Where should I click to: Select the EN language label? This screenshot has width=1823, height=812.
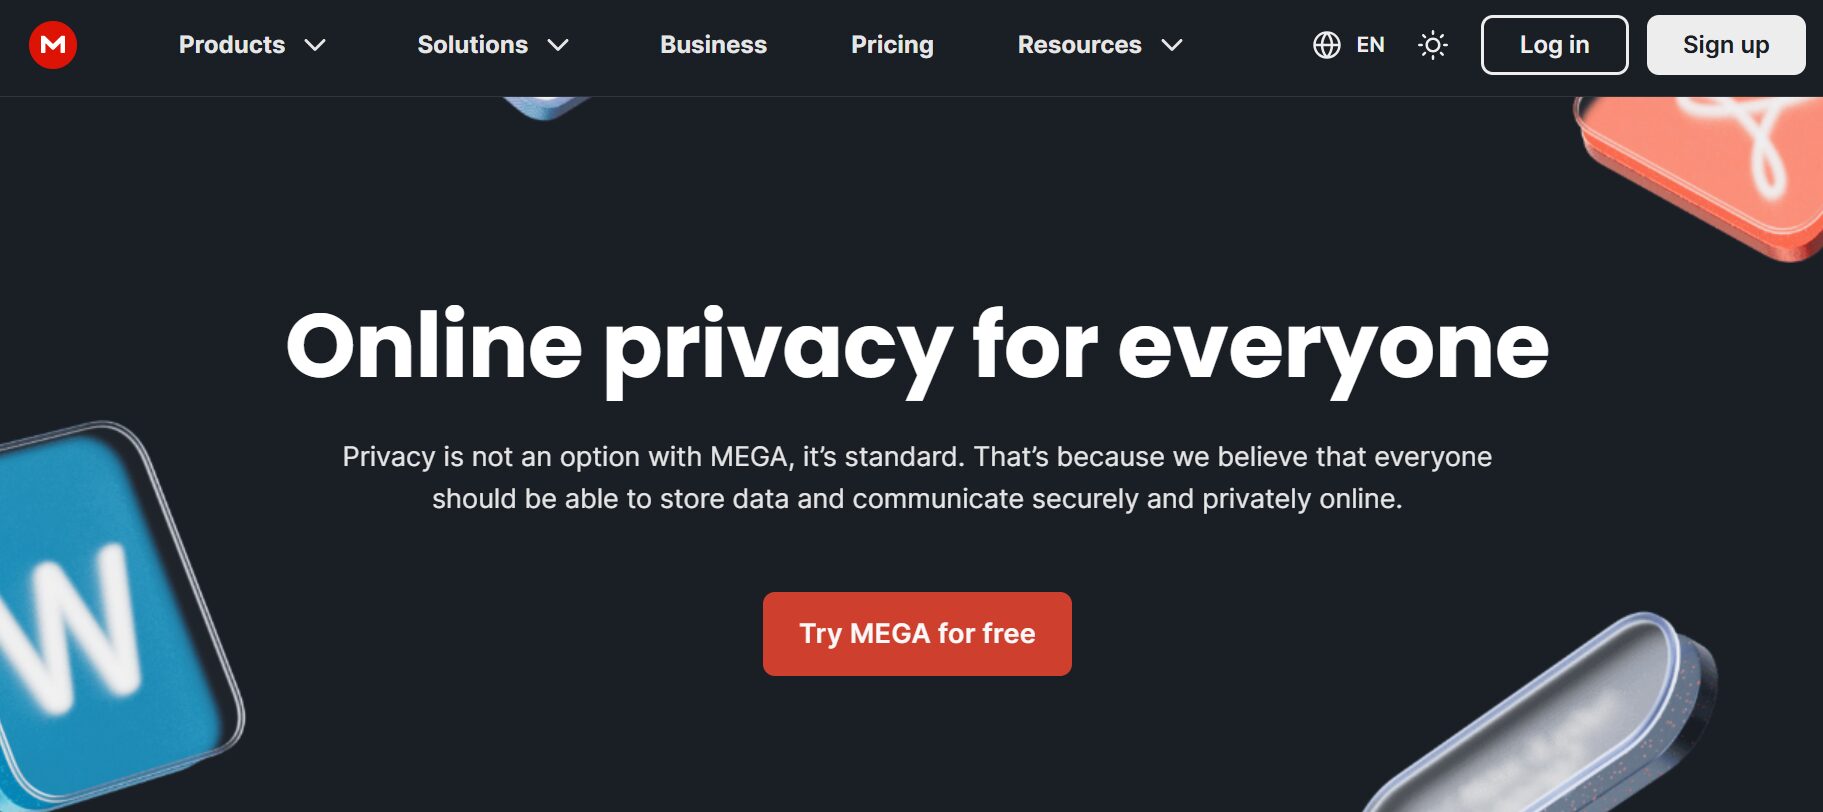[1370, 45]
